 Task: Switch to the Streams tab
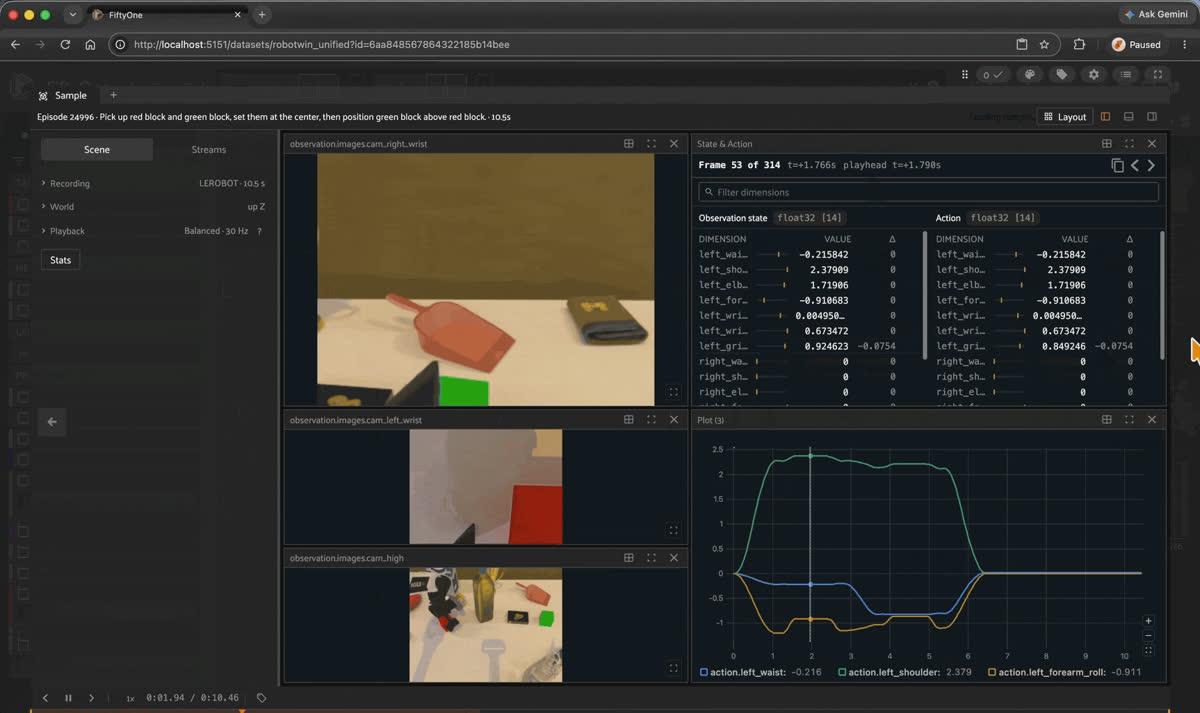(209, 149)
